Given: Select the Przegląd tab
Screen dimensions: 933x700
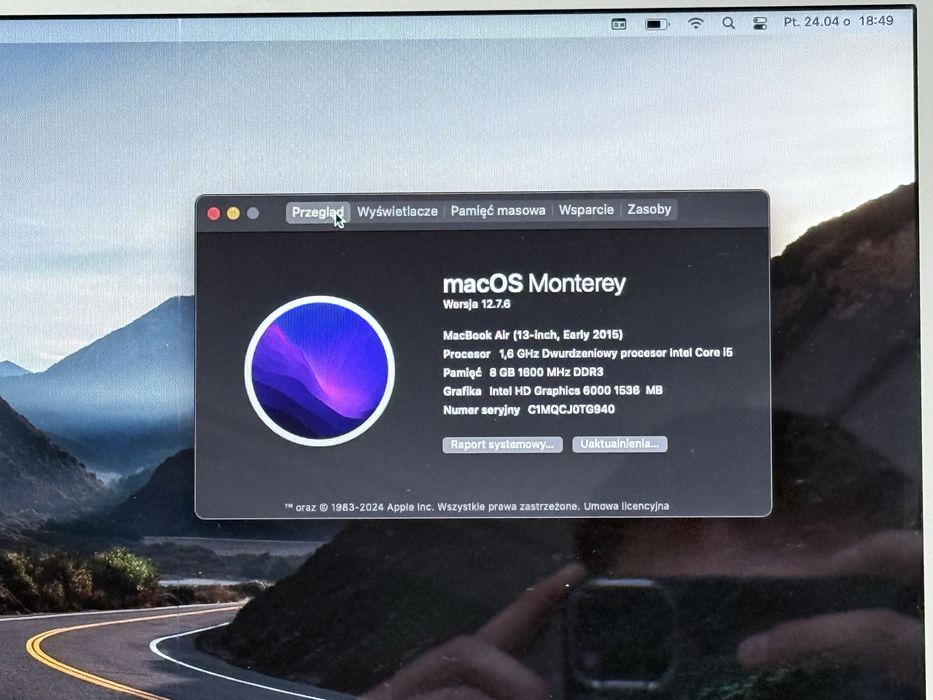Looking at the screenshot, I should point(318,212).
